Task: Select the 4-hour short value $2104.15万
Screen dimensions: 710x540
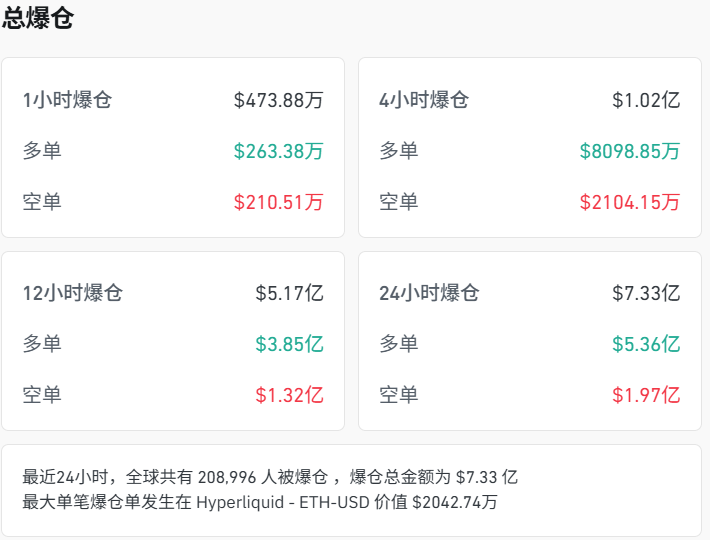Action: [x=630, y=202]
